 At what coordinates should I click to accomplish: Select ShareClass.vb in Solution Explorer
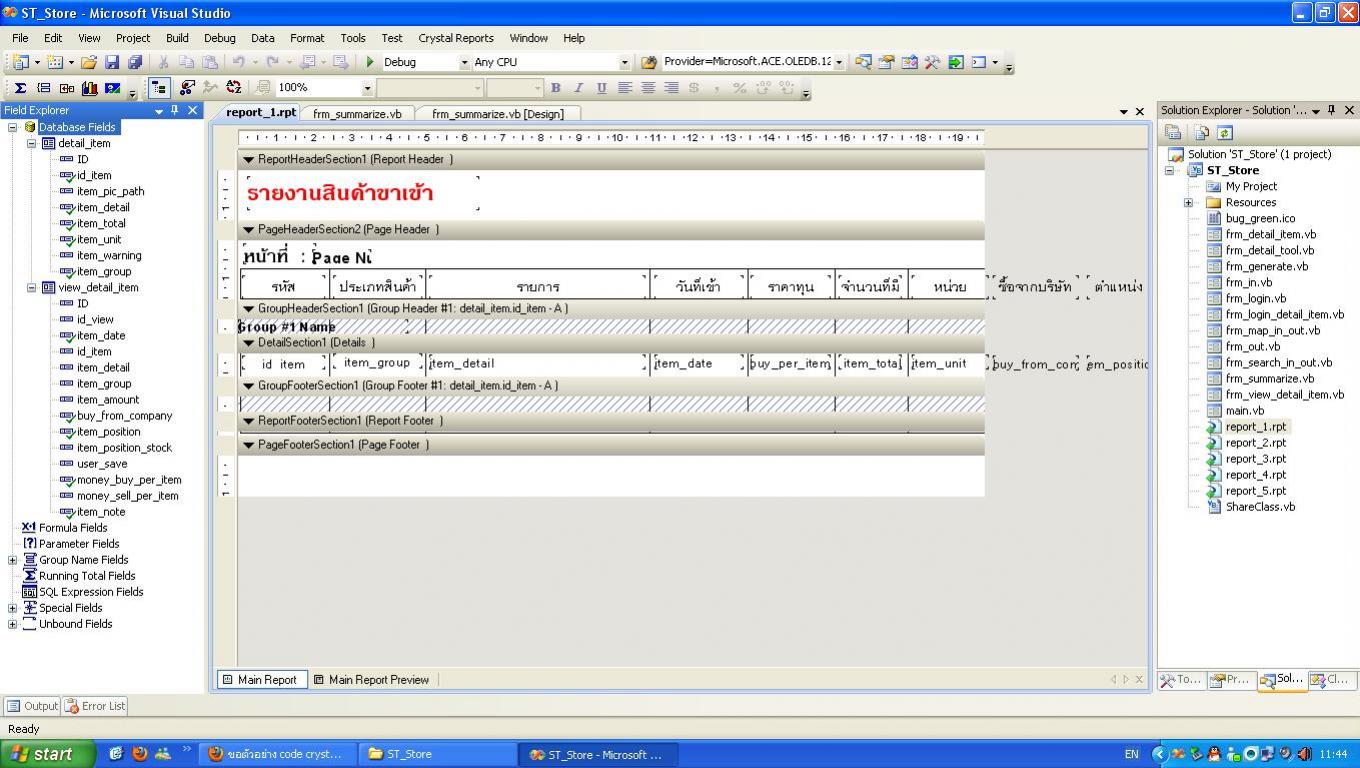point(1260,507)
